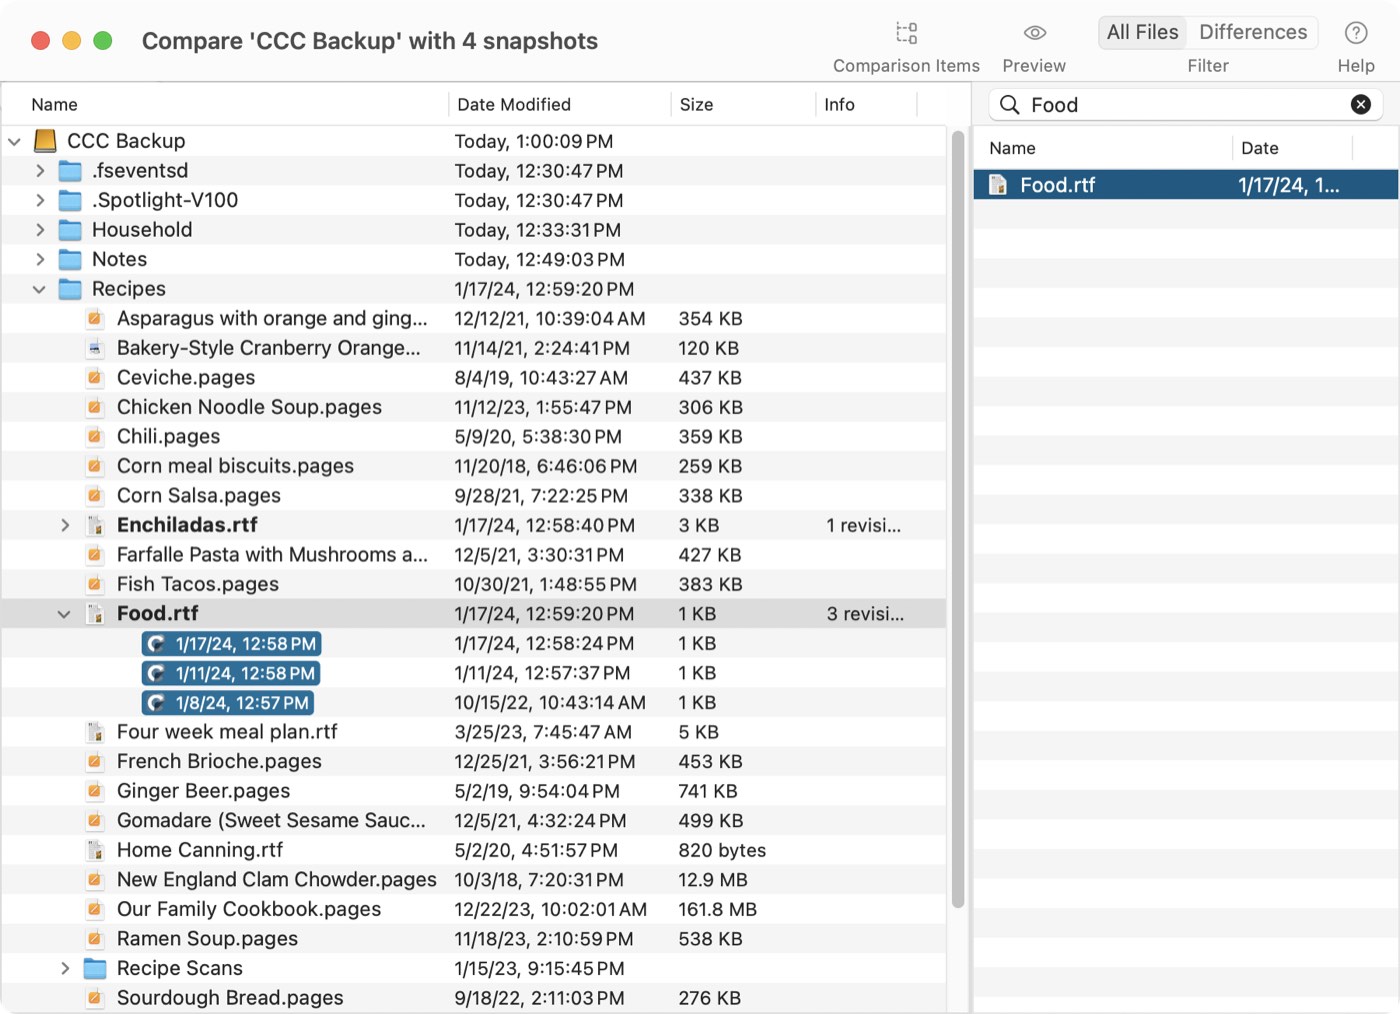Switch filter to Differences

pyautogui.click(x=1253, y=32)
